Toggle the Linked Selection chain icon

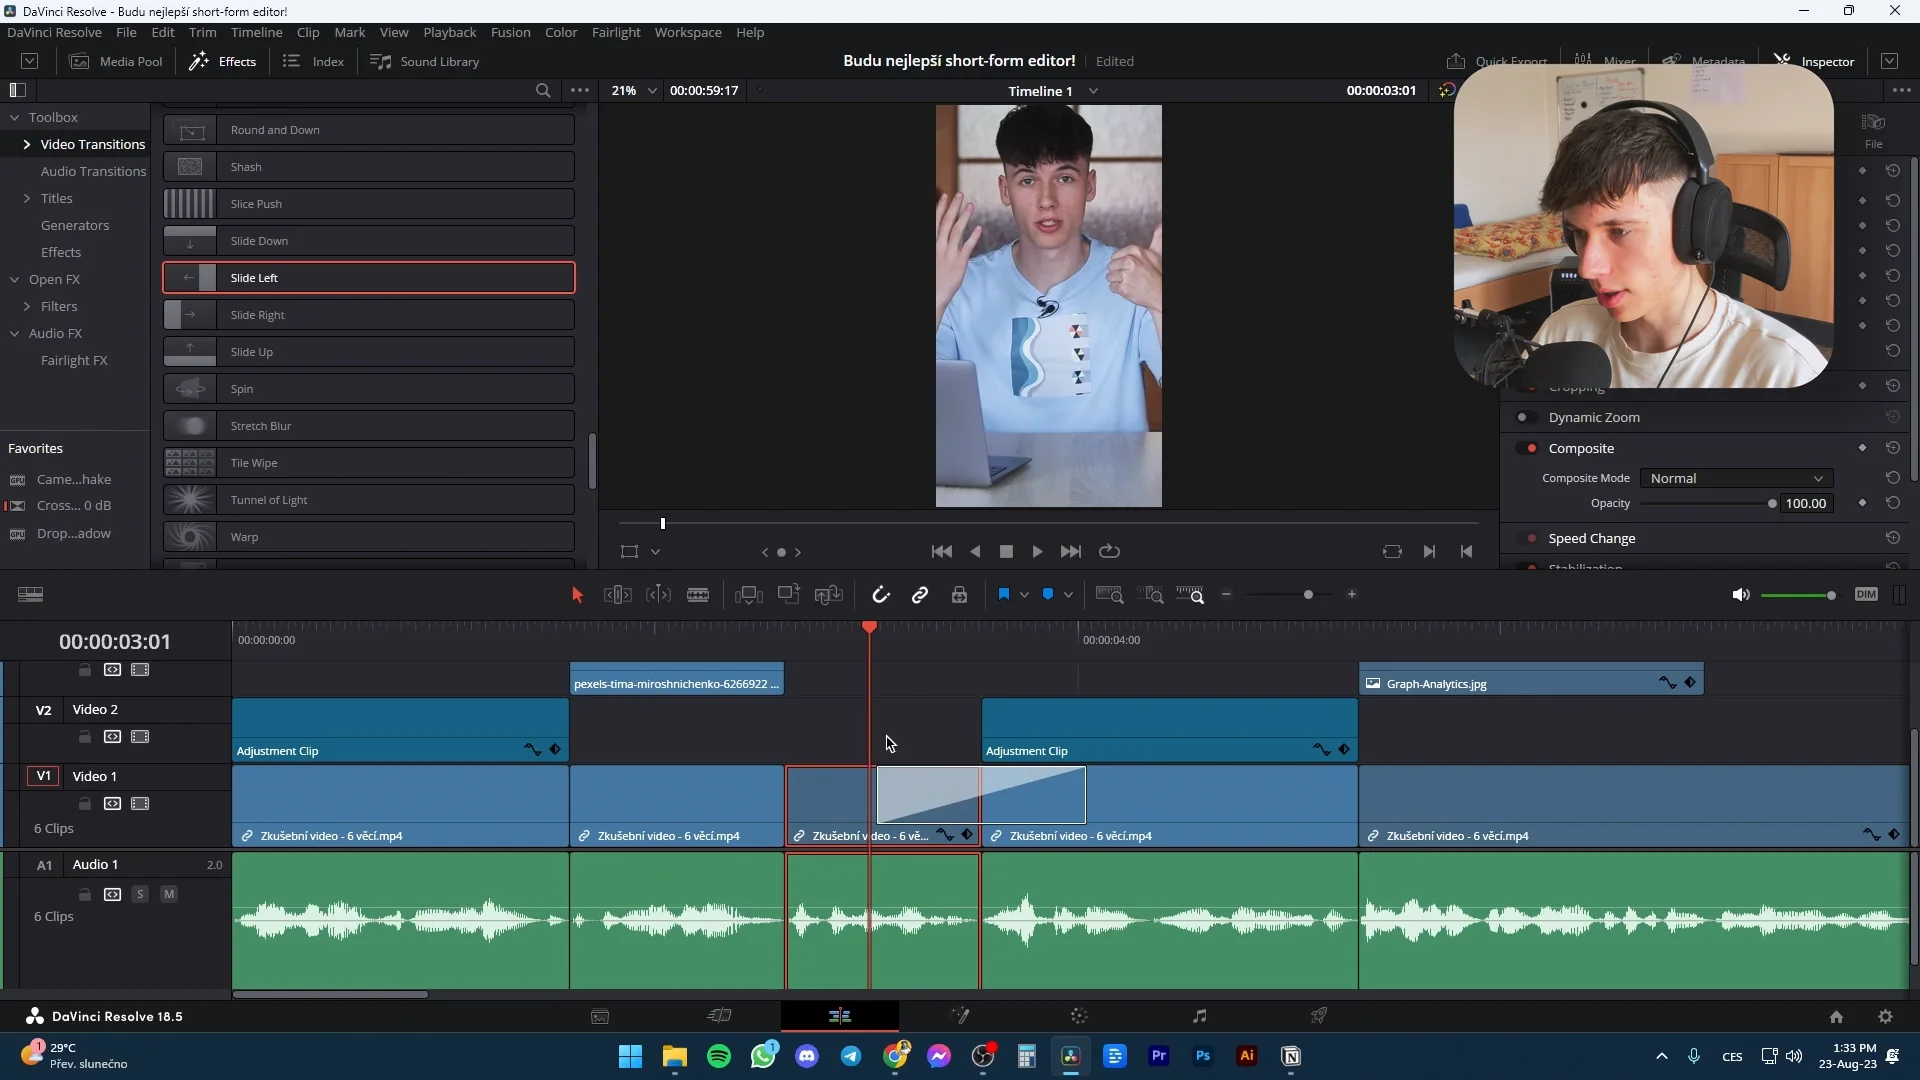(920, 595)
